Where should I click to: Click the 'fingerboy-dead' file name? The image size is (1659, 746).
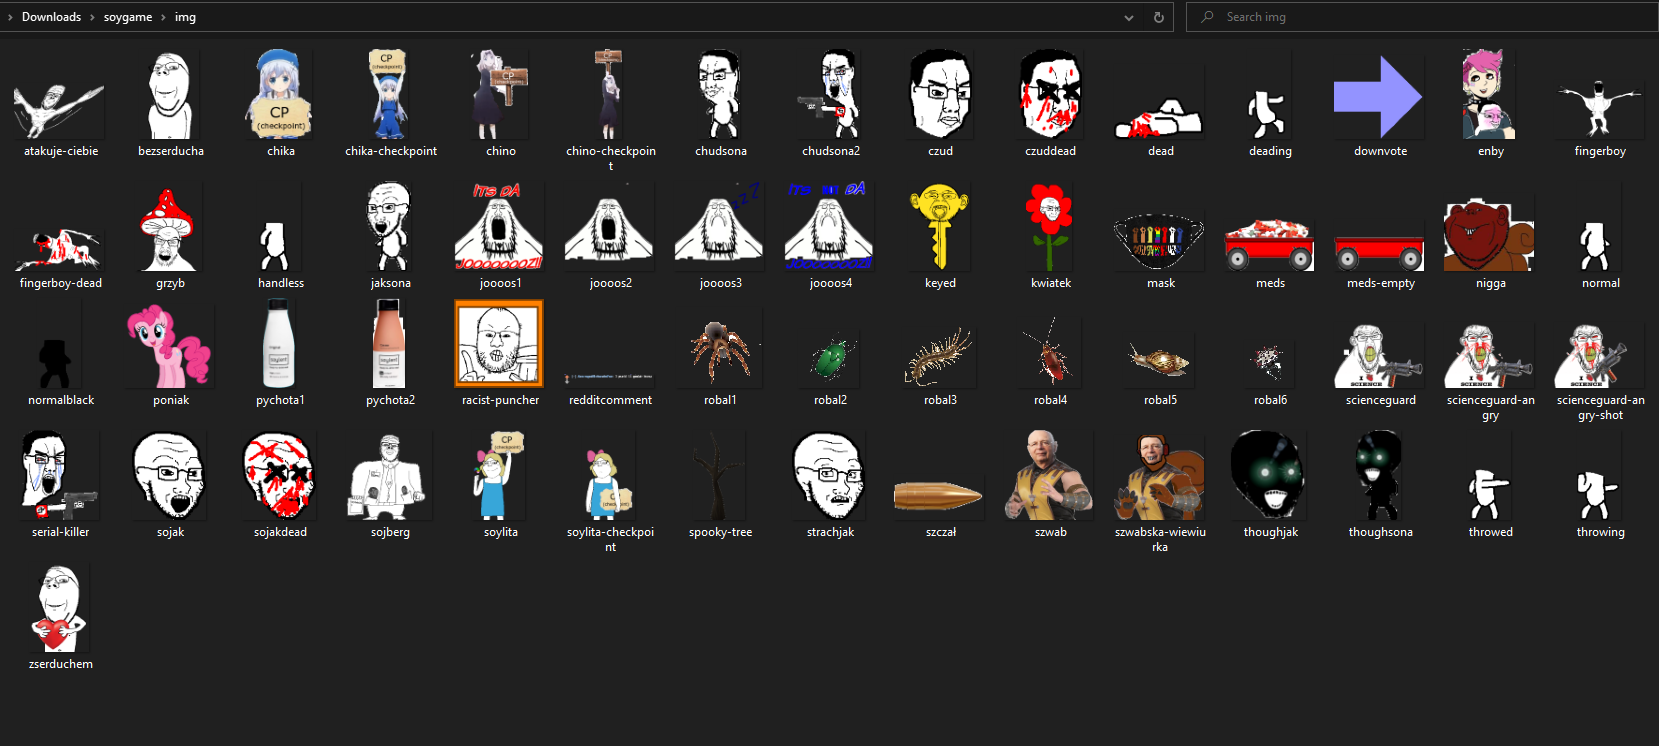pos(60,283)
